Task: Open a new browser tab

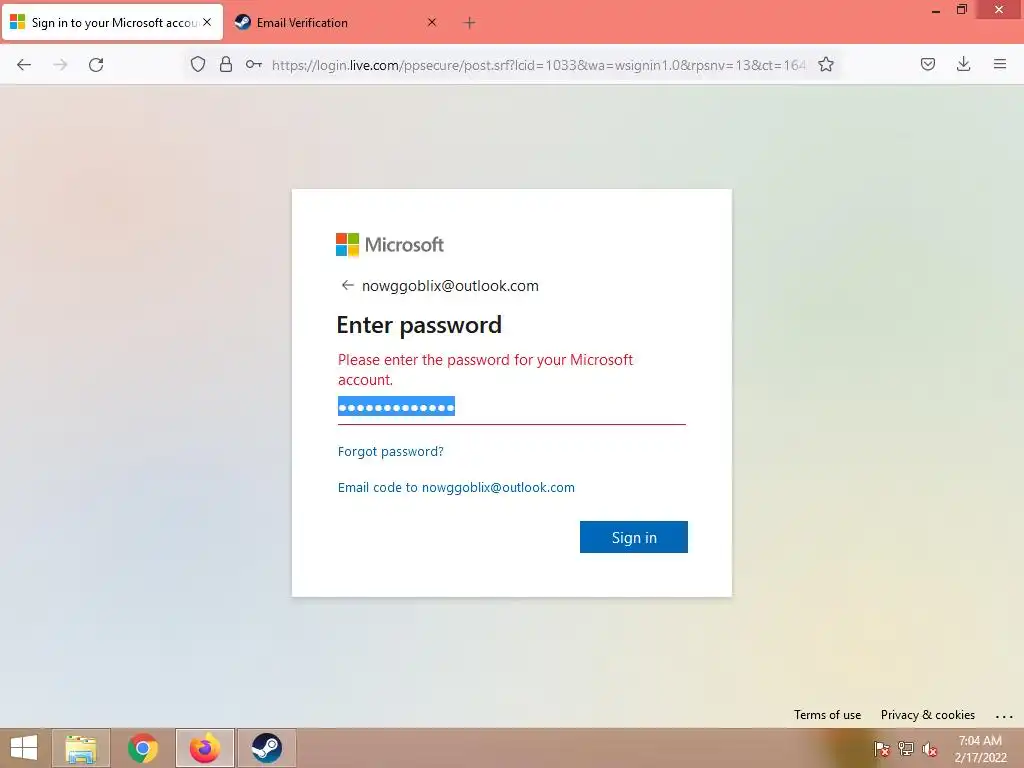Action: (469, 23)
